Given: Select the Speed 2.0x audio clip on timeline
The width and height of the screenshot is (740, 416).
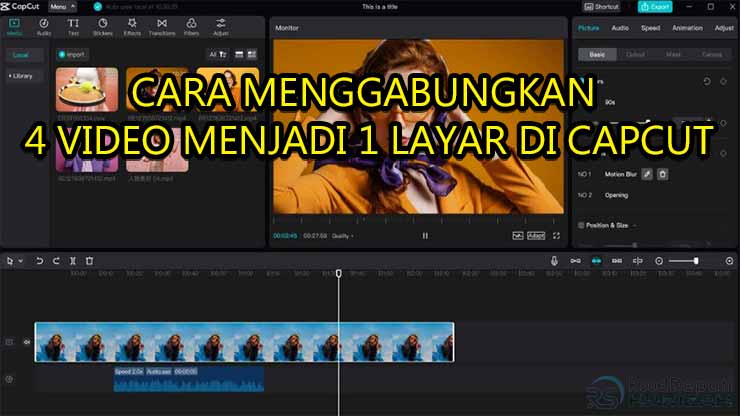Looking at the screenshot, I should coord(188,379).
